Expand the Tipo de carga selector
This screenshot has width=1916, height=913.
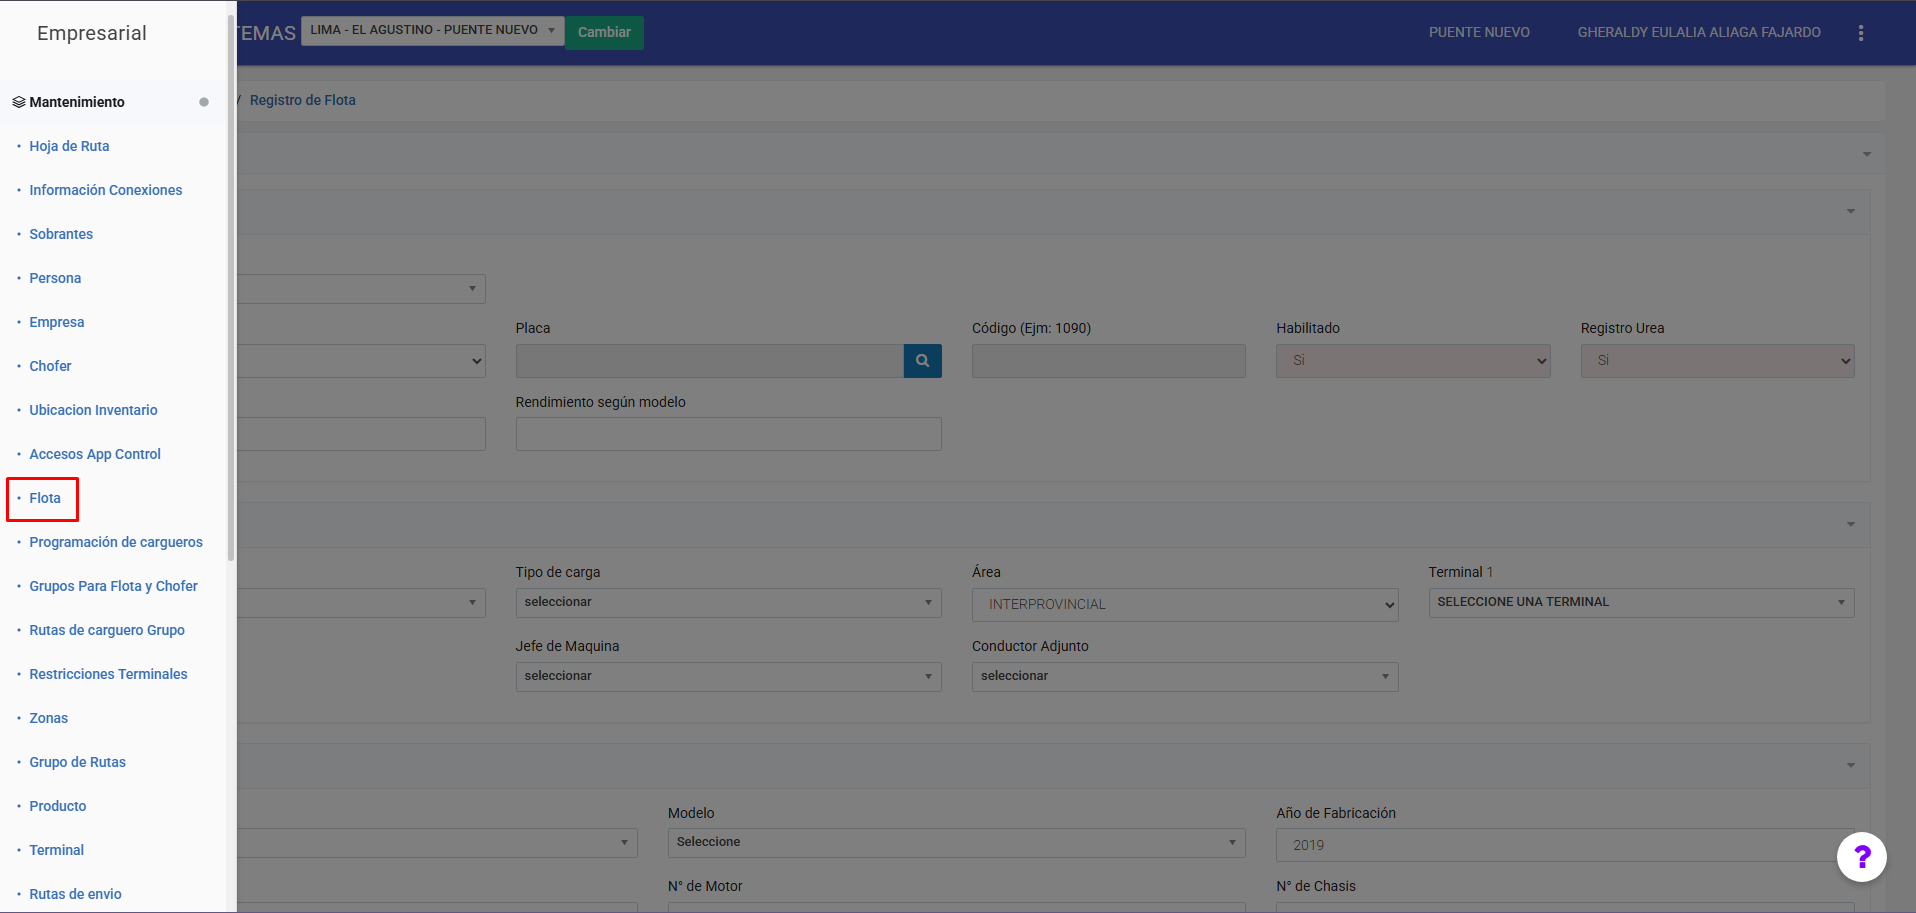728,602
